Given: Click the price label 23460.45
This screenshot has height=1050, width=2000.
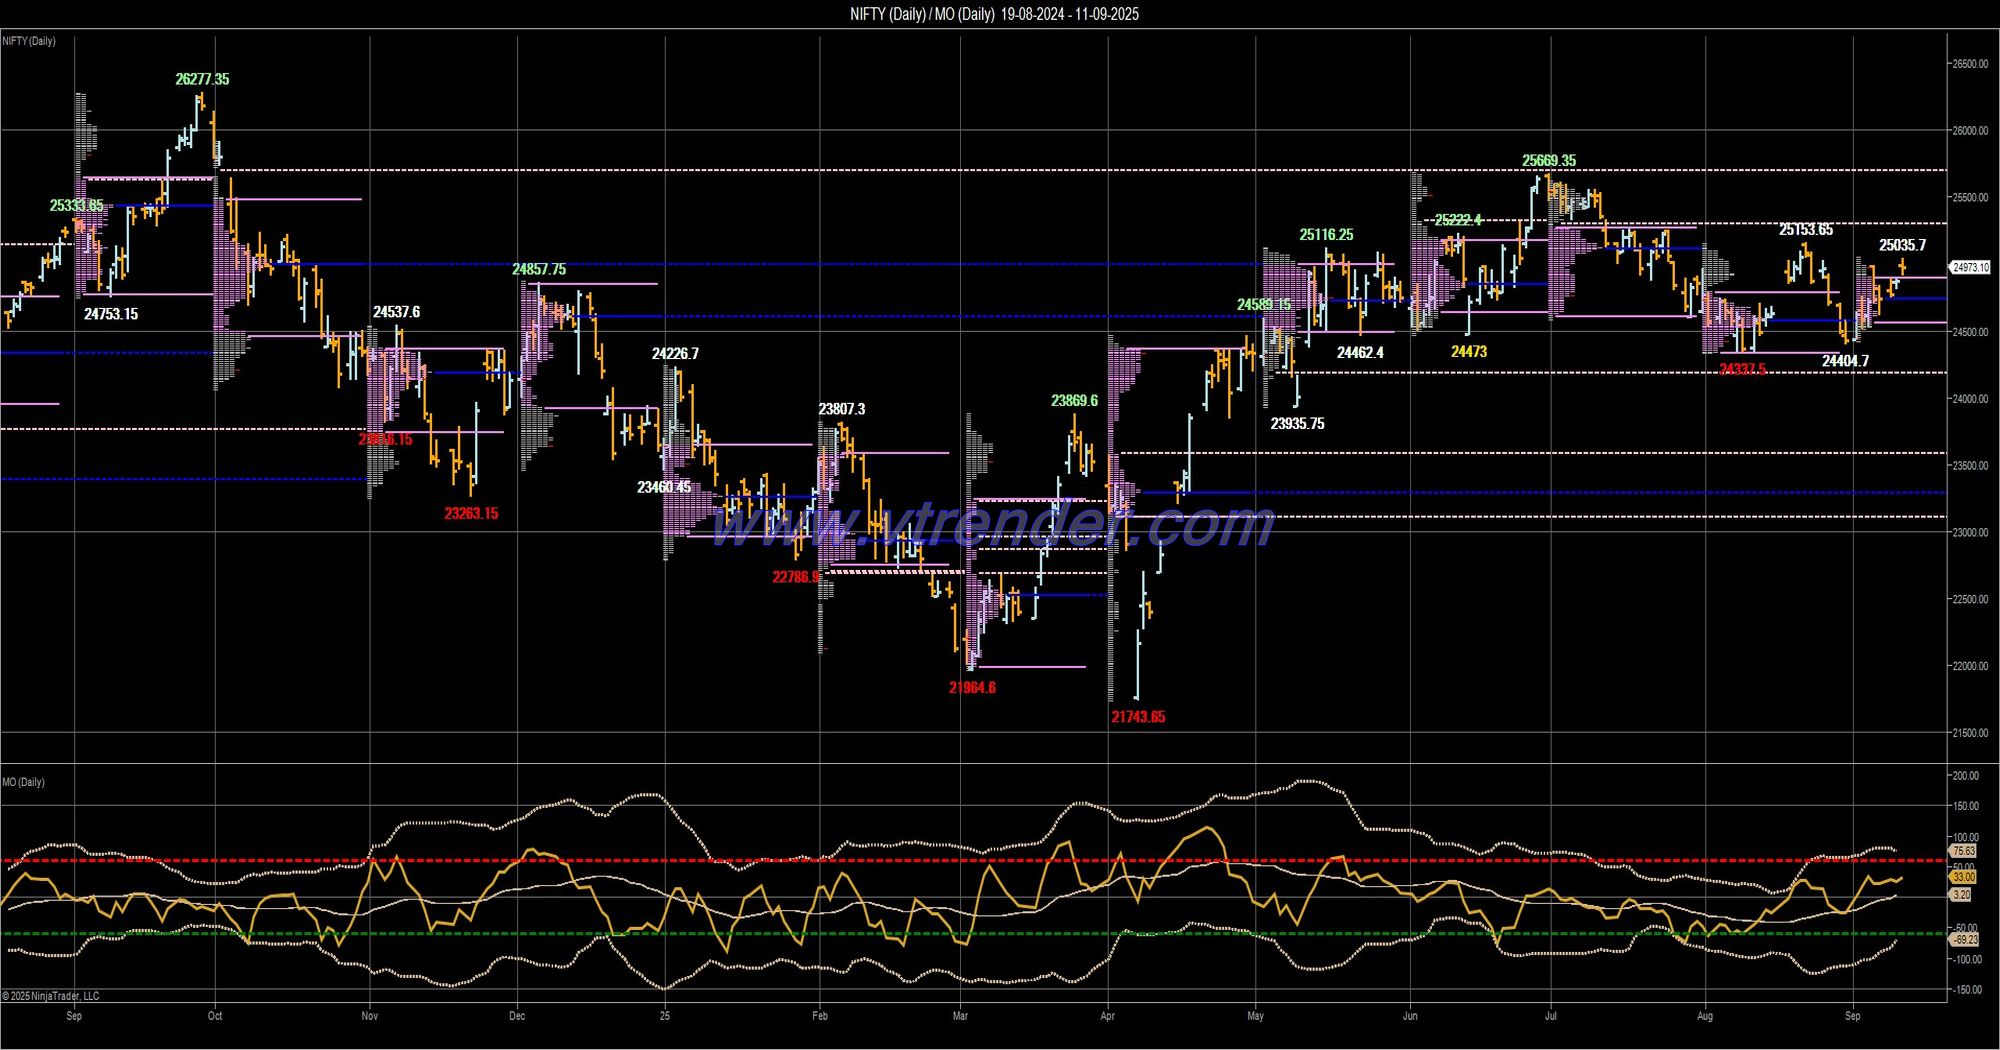Looking at the screenshot, I should (x=664, y=487).
